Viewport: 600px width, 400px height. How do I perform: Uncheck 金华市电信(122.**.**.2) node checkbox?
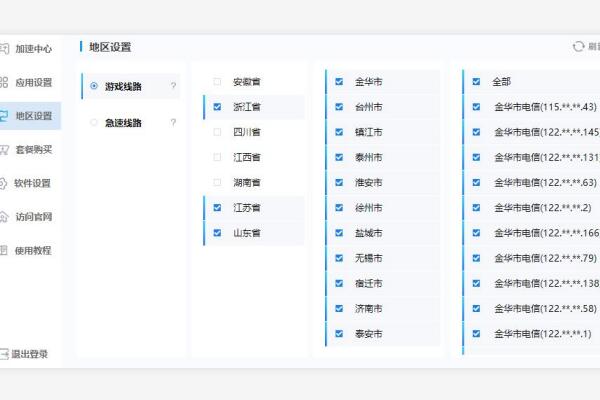pyautogui.click(x=476, y=208)
